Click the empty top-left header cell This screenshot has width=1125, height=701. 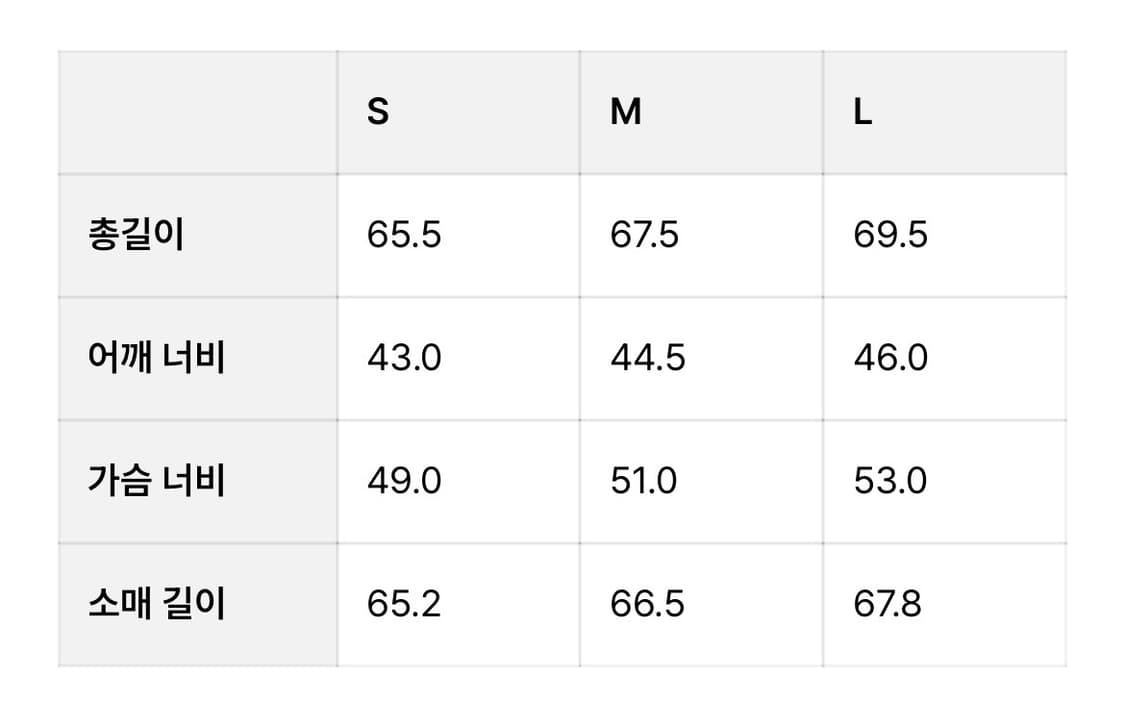click(197, 113)
